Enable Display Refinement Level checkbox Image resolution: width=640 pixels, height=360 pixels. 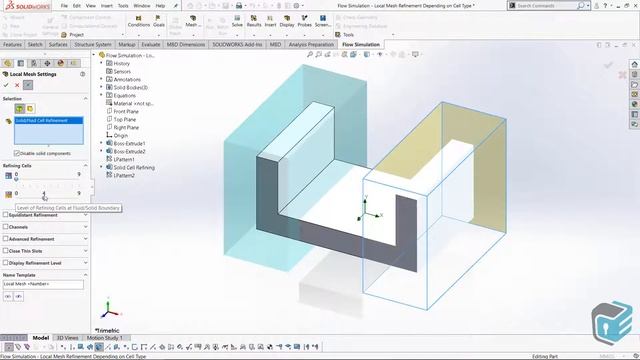[x=5, y=263]
